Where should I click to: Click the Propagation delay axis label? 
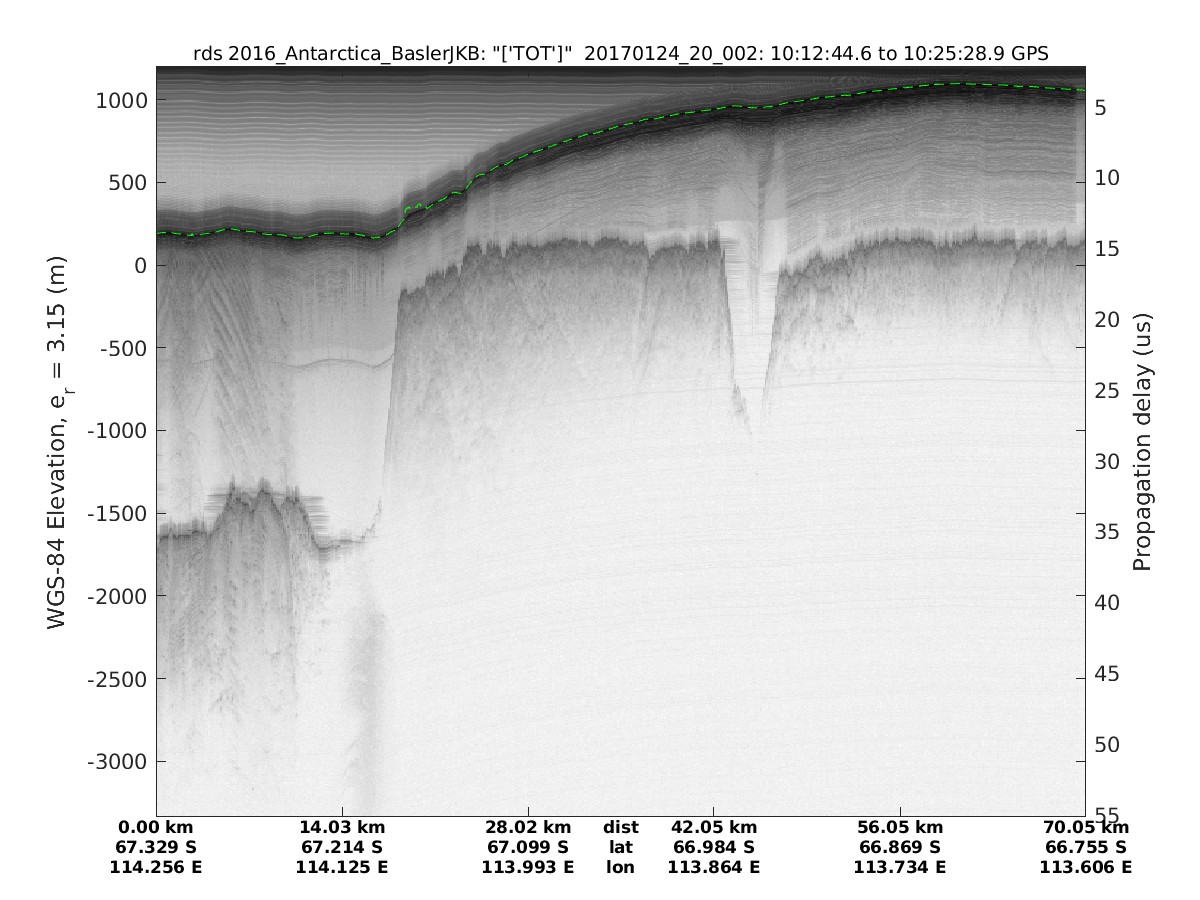1143,442
